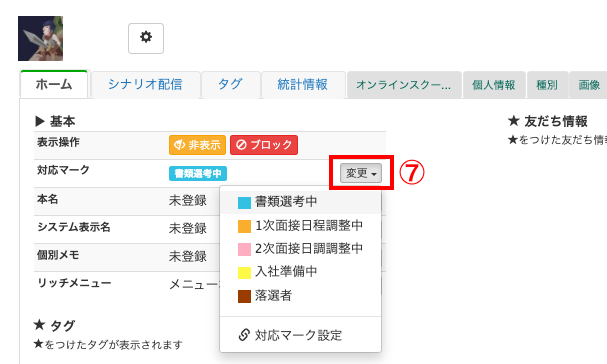Select the blue 書類選考中 option
The width and height of the screenshot is (607, 364).
tap(300, 202)
